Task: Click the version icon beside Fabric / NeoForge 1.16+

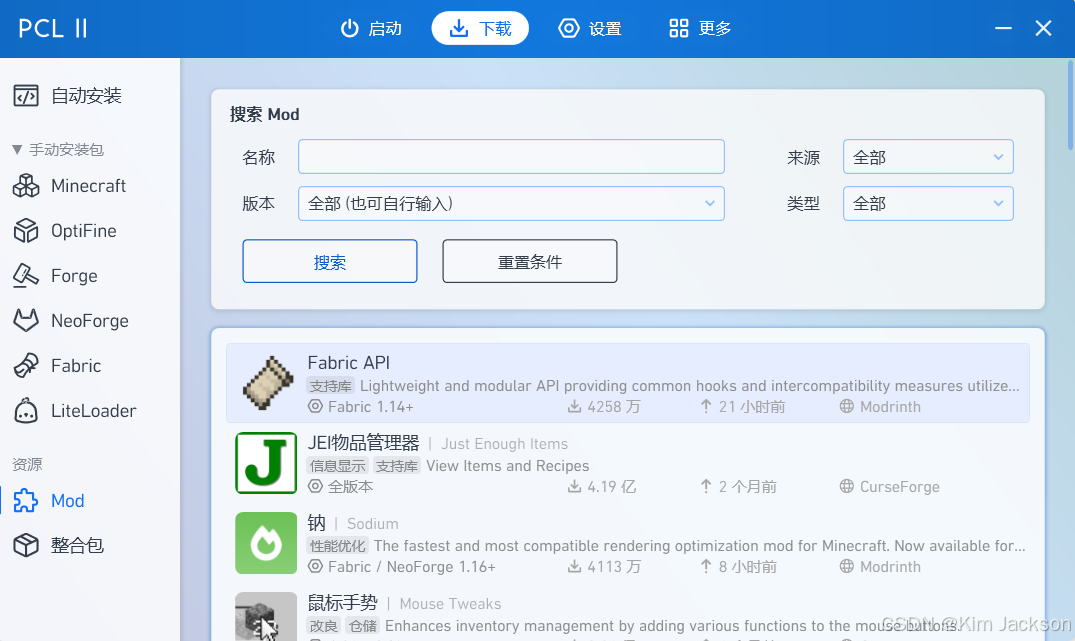Action: click(x=315, y=567)
